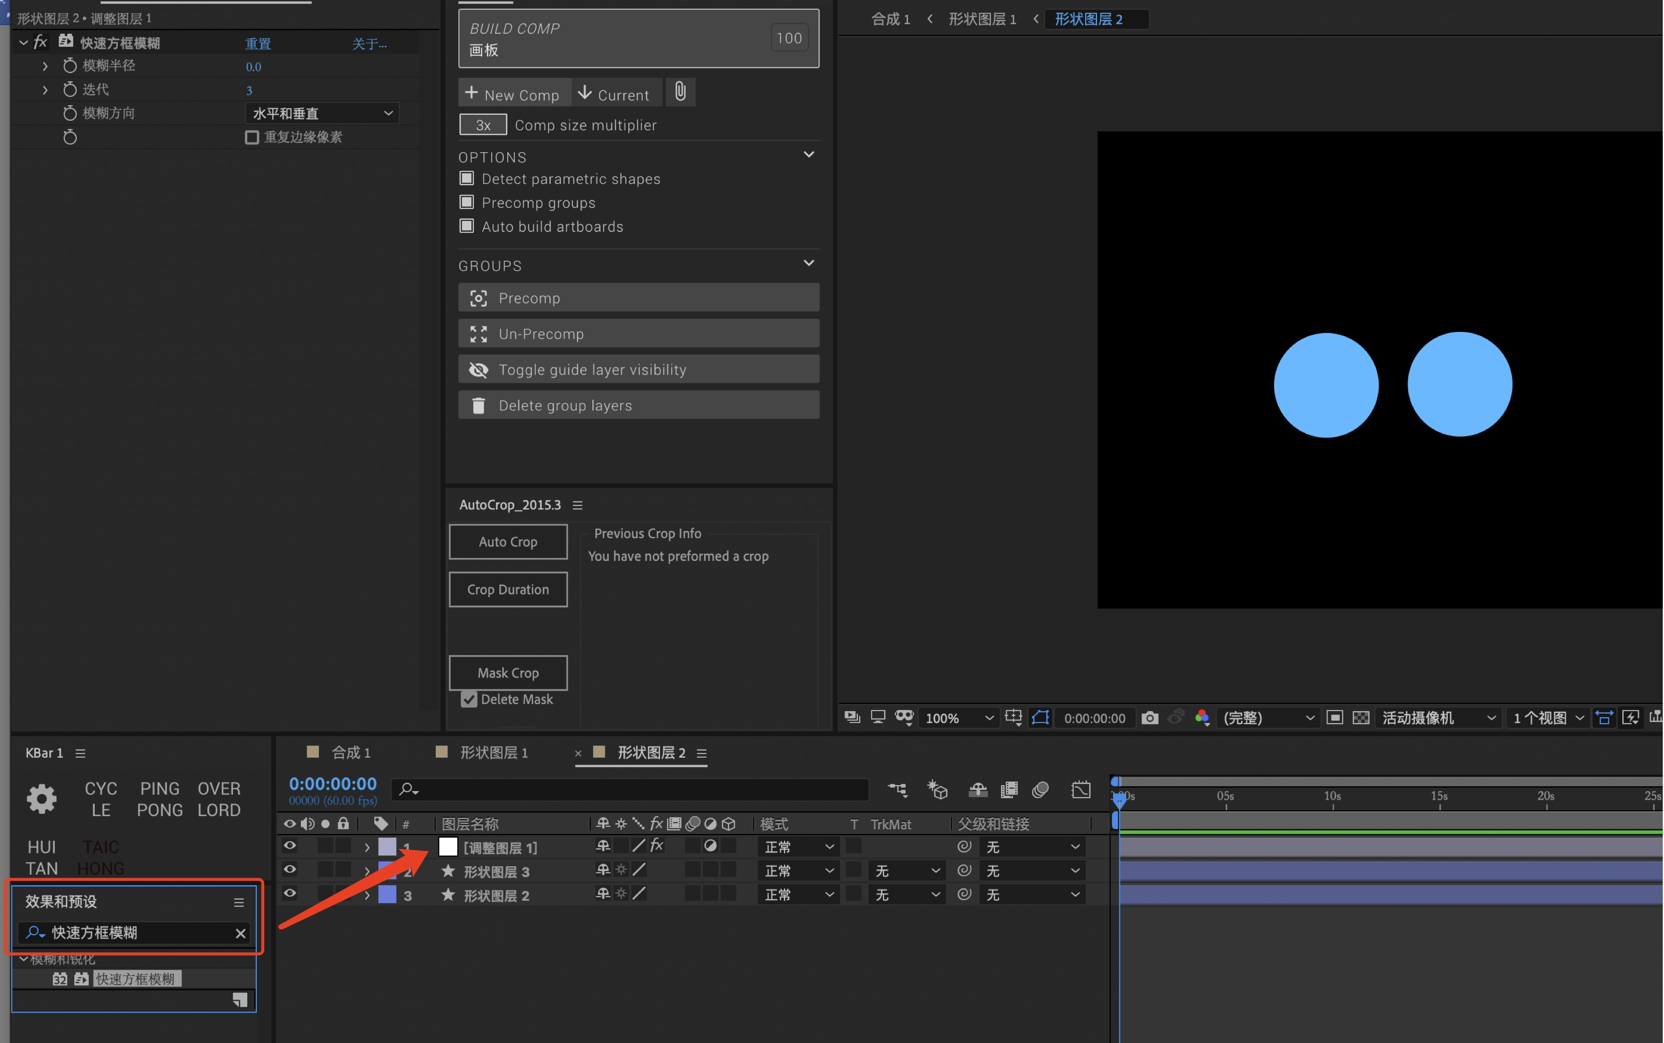Toggle the region of interest icon
The image size is (1664, 1043).
coord(1334,717)
